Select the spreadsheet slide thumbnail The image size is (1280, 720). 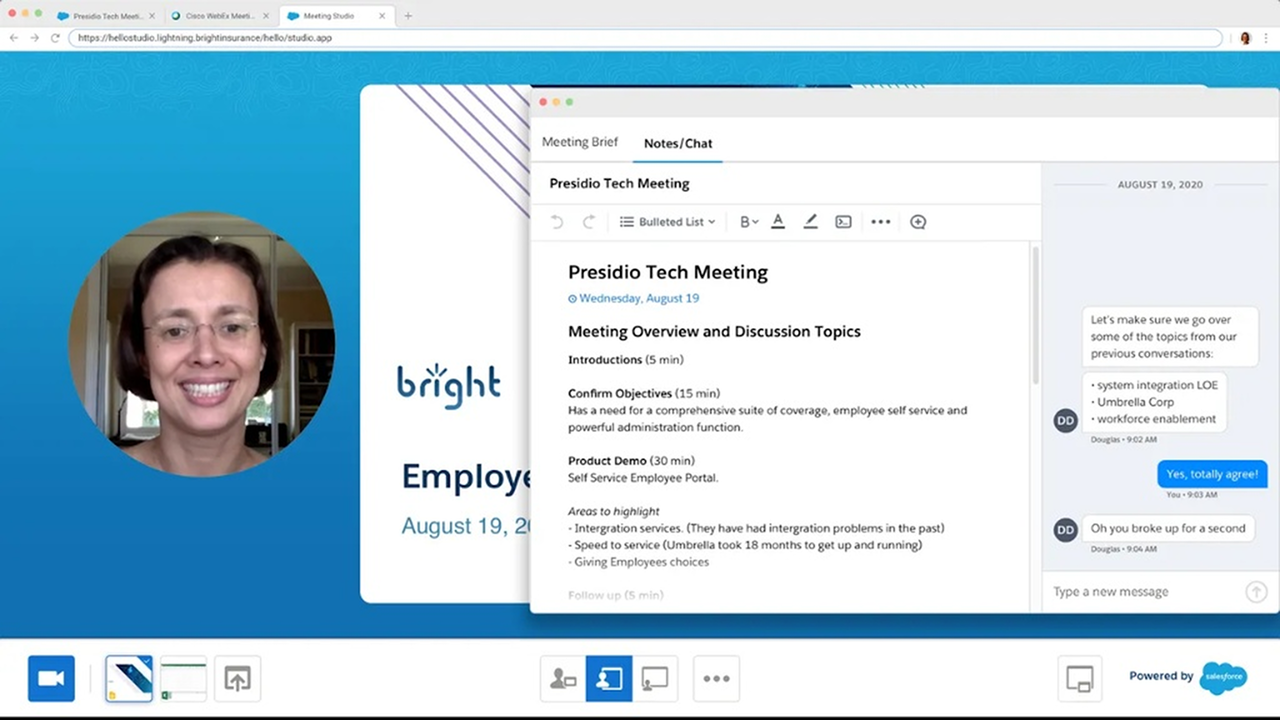click(183, 679)
